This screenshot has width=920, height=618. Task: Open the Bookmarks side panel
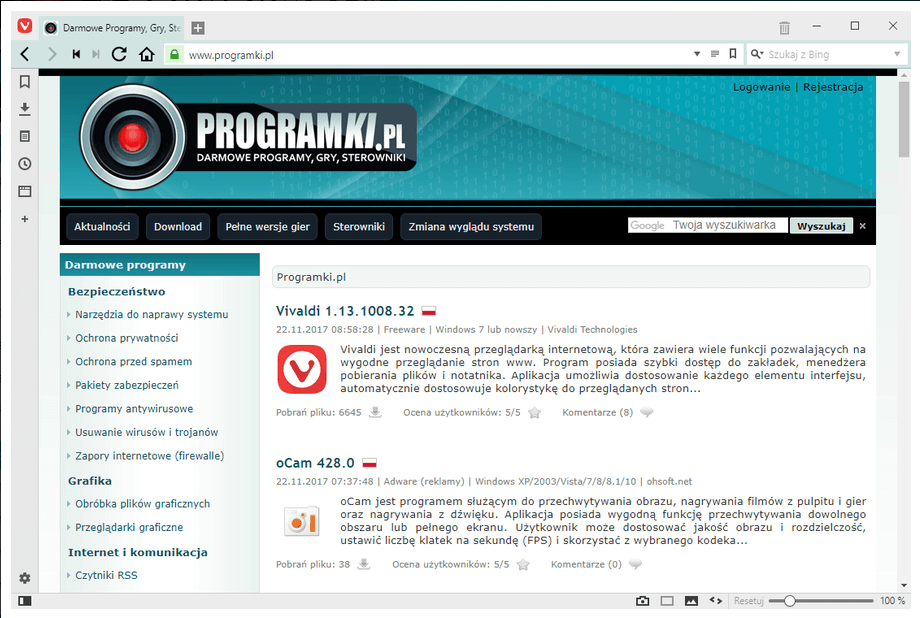tap(25, 82)
